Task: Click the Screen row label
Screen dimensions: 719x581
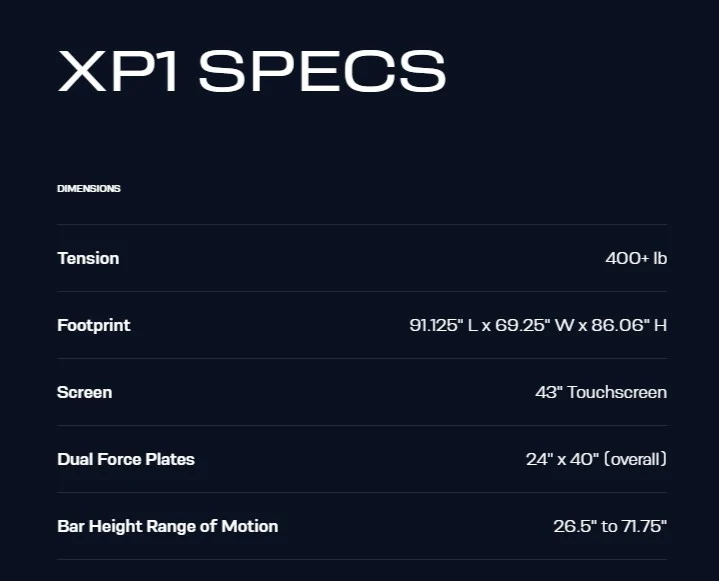Action: pos(84,392)
